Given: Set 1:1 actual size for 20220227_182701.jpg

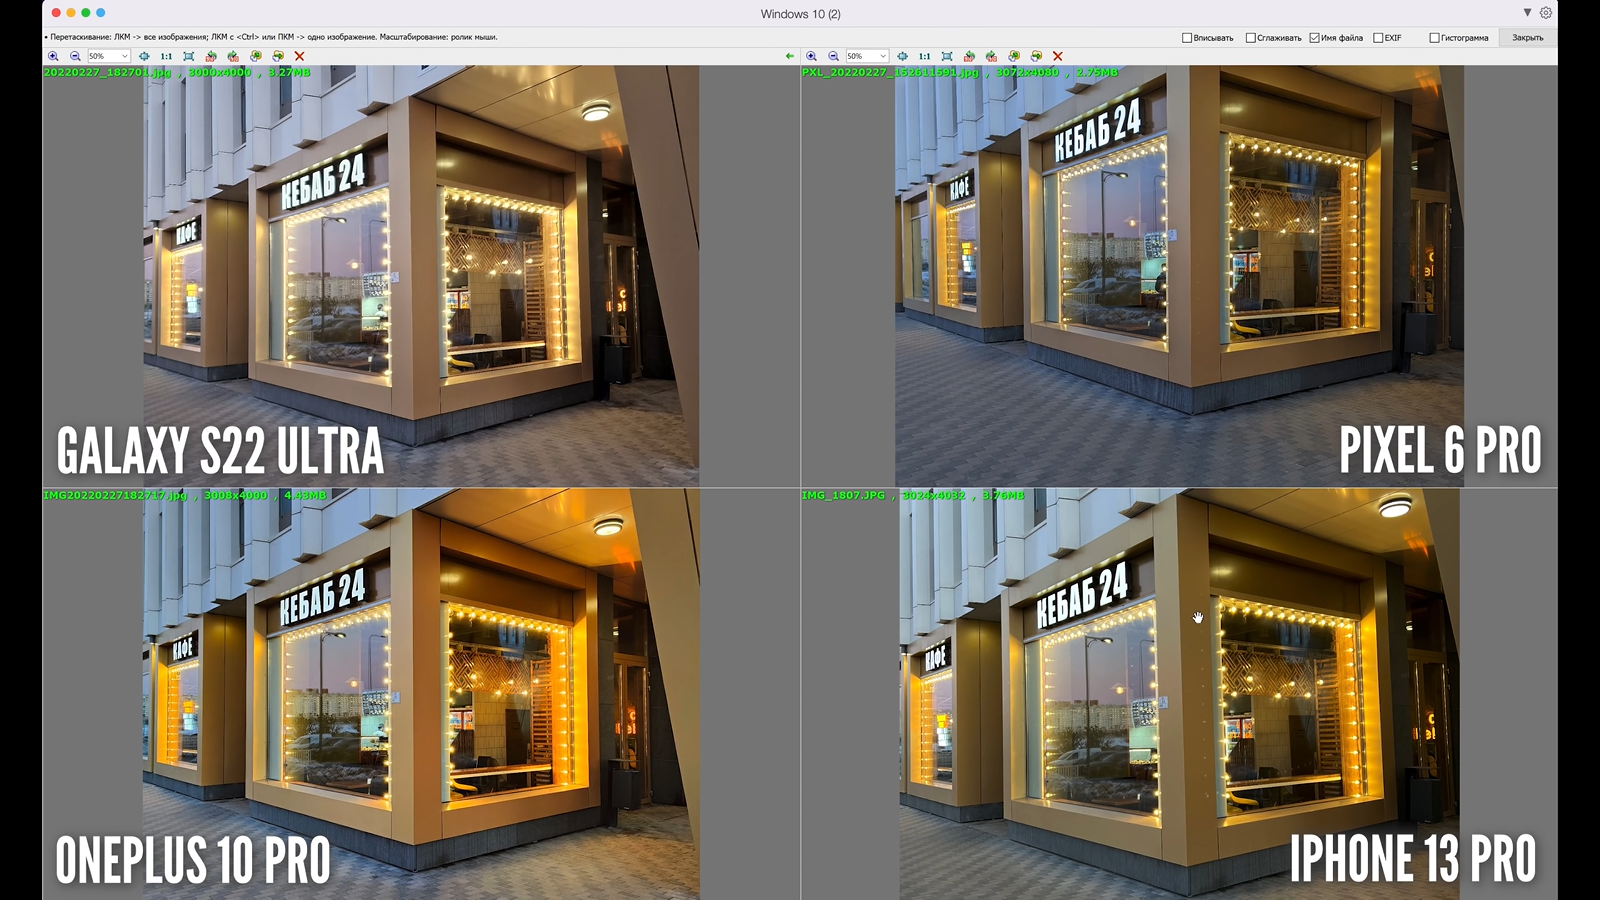Looking at the screenshot, I should pos(166,56).
